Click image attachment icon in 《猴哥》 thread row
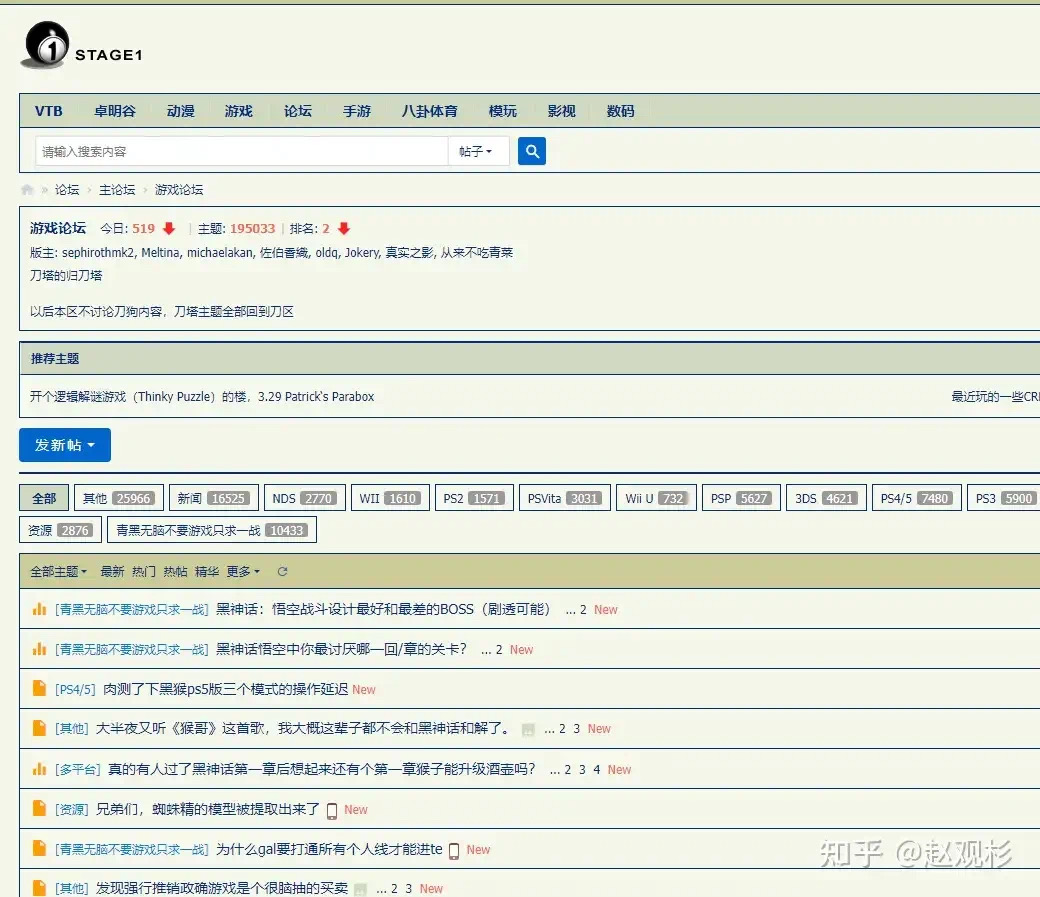Viewport: 1040px width, 897px height. point(528,730)
